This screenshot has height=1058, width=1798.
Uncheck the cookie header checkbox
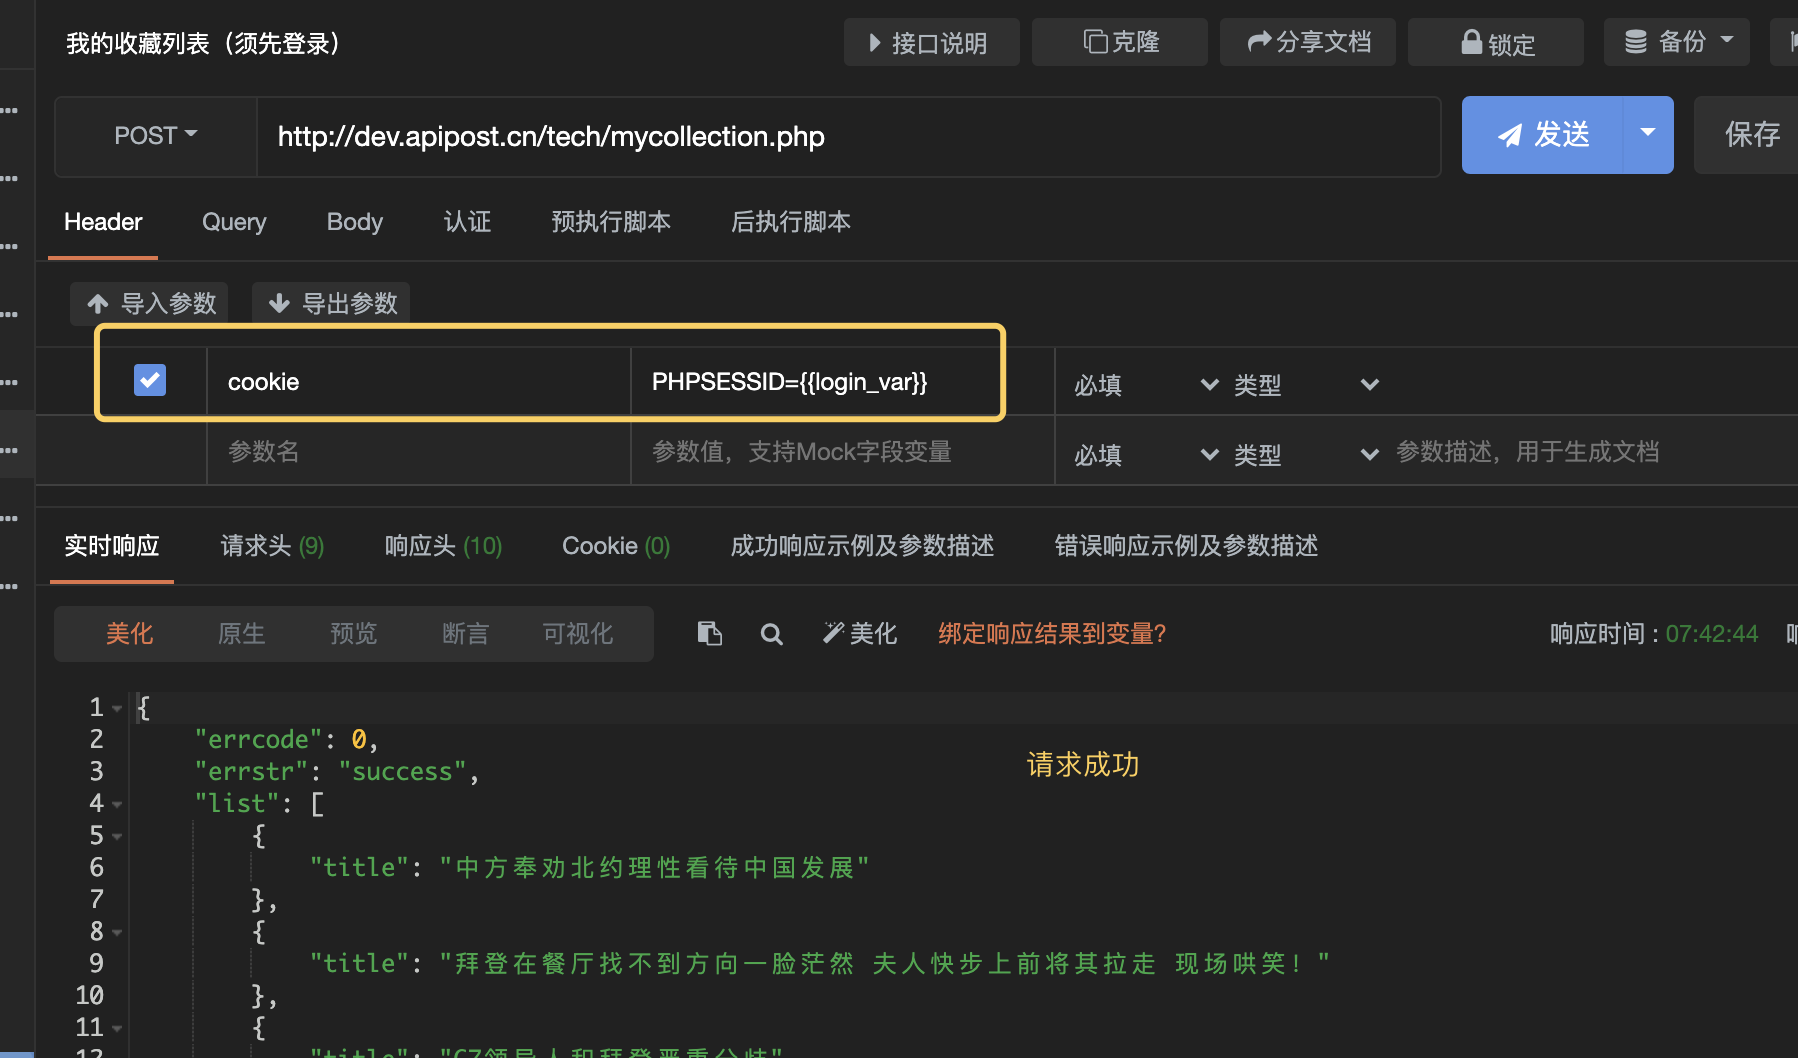click(150, 380)
